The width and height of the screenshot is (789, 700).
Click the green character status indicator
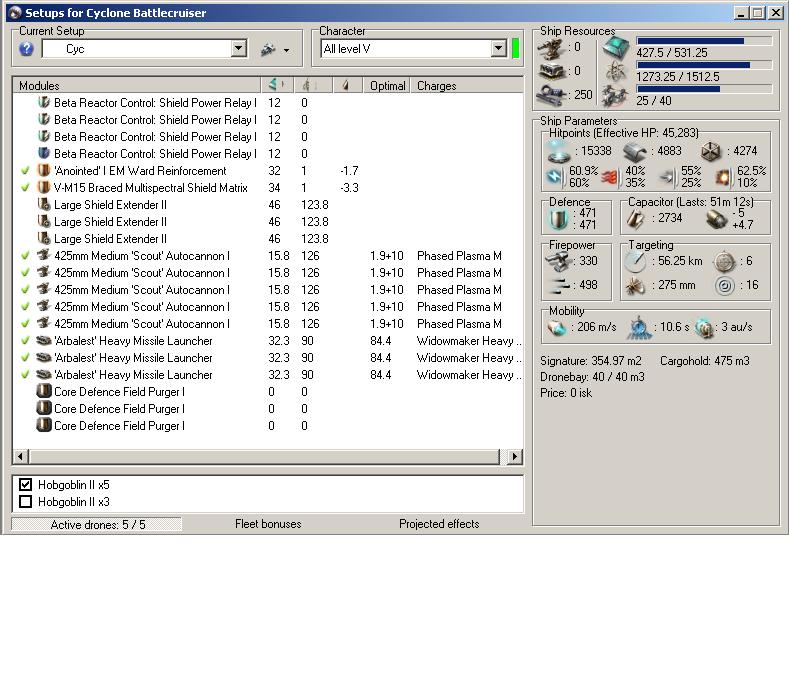tap(515, 49)
